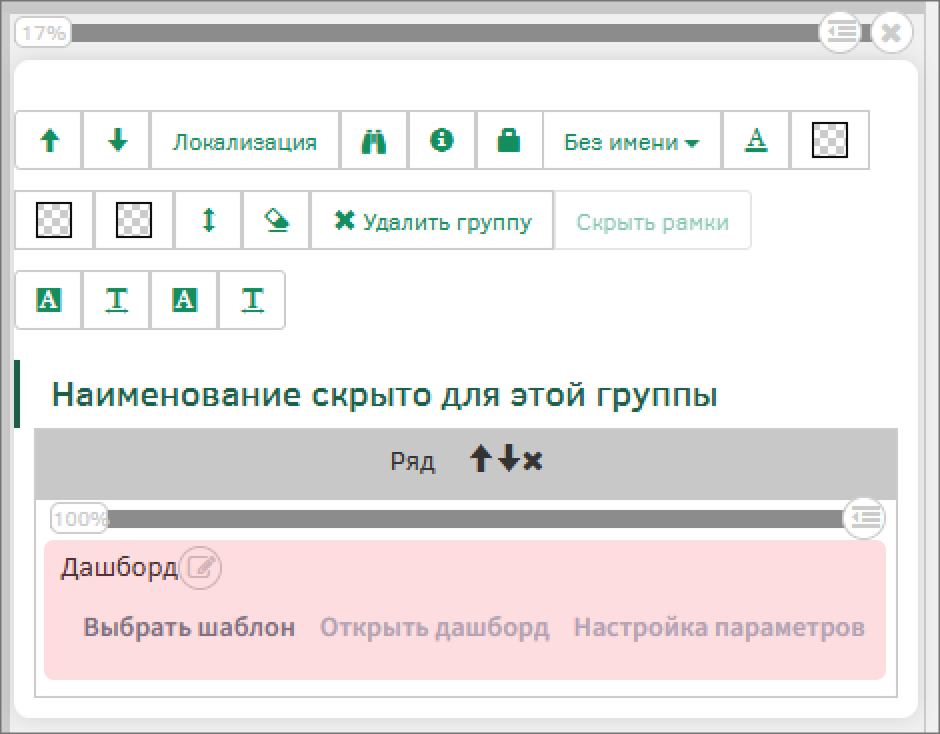The image size is (940, 734).
Task: Click the Настройка параметров link
Action: pos(718,627)
